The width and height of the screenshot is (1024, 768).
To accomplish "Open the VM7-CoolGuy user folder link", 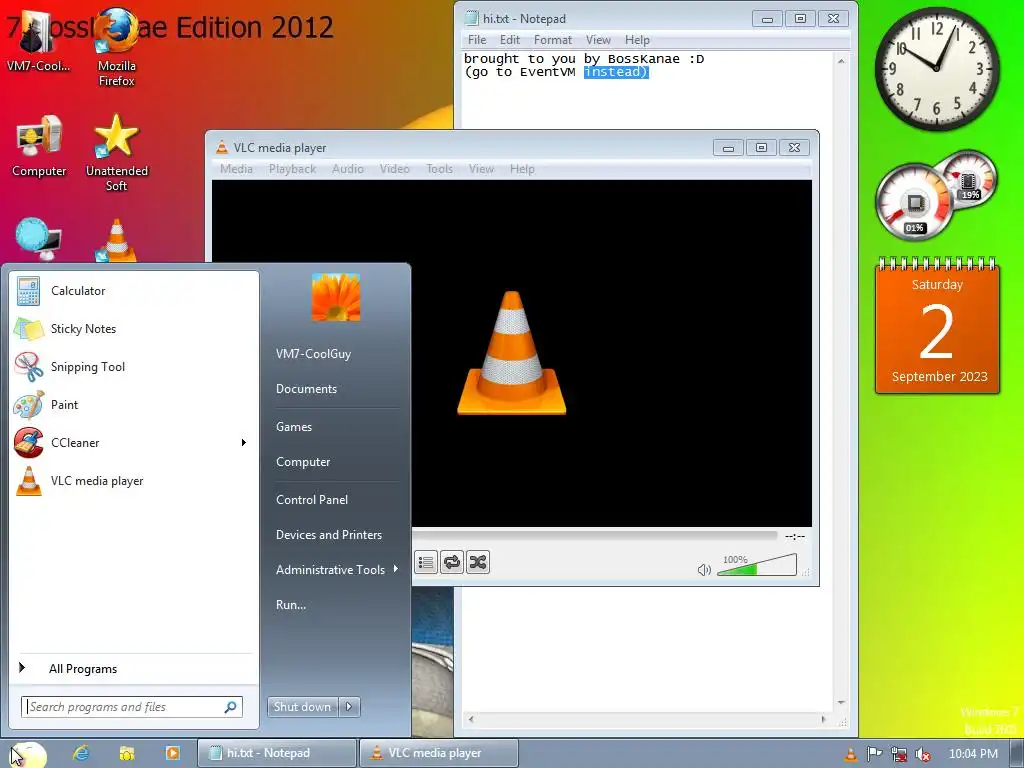I will 313,353.
